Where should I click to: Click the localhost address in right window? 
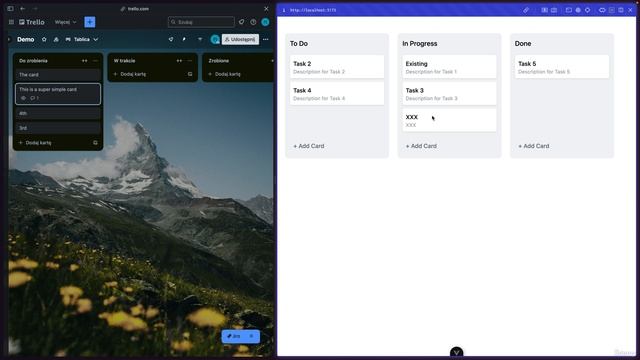click(313, 10)
